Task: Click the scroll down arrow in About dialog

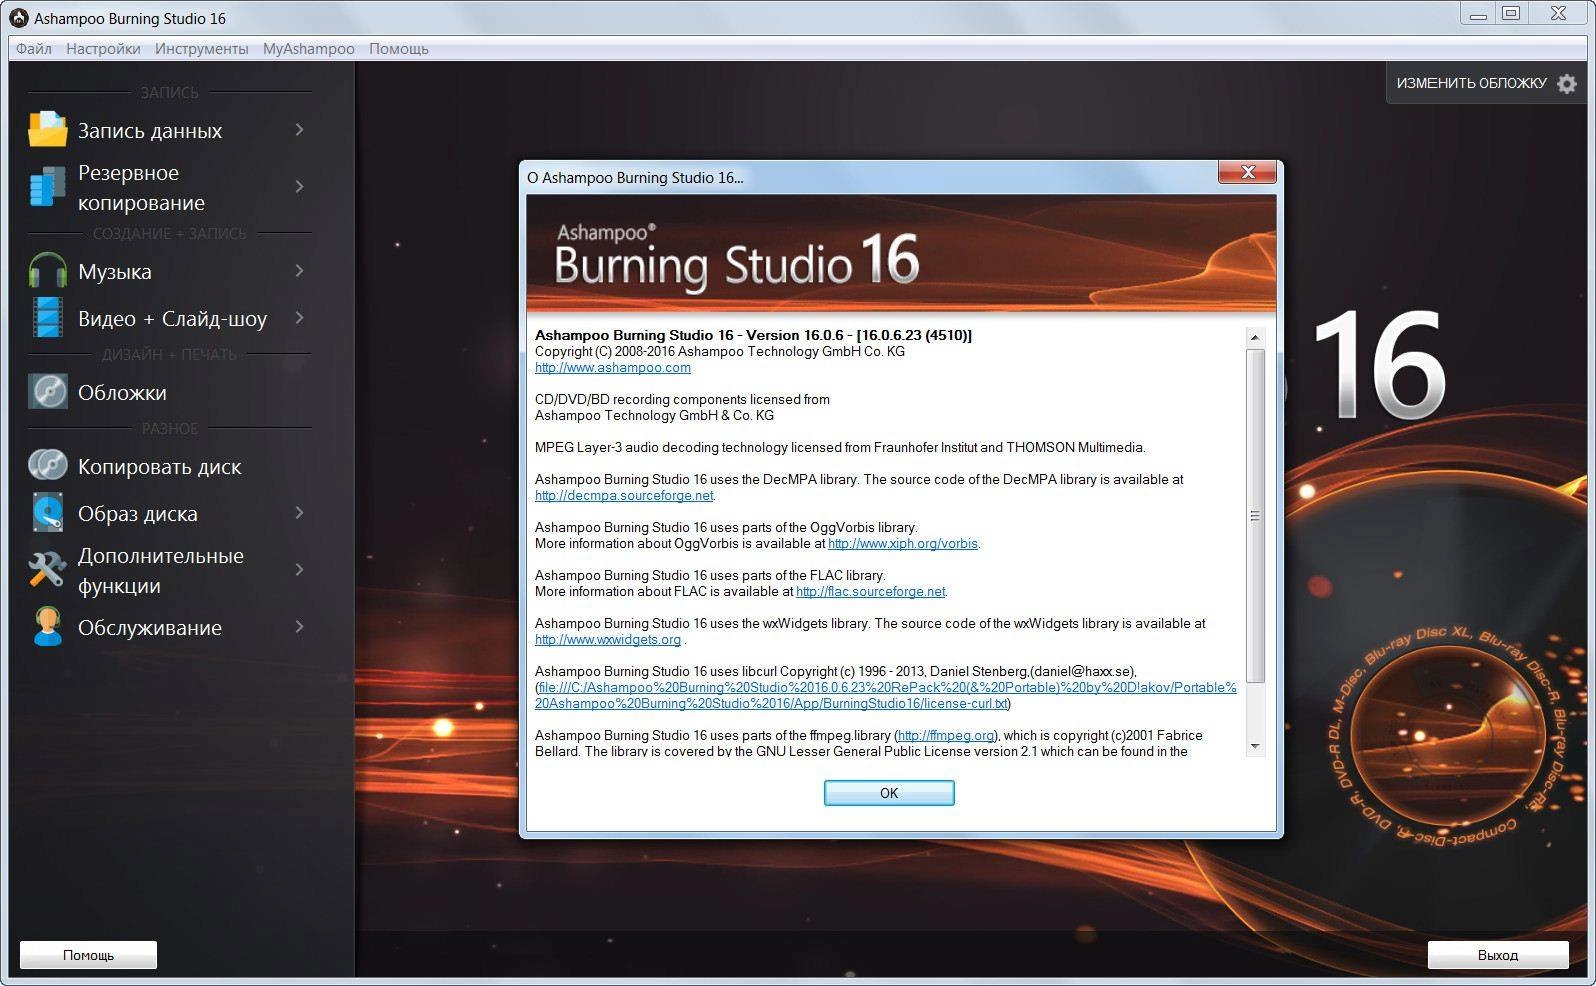Action: click(x=1255, y=746)
